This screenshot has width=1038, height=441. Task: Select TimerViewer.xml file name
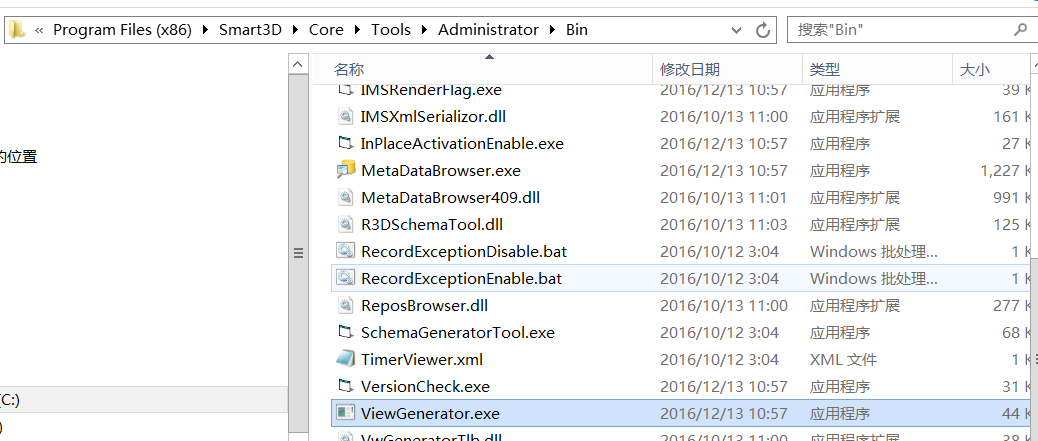pyautogui.click(x=422, y=360)
